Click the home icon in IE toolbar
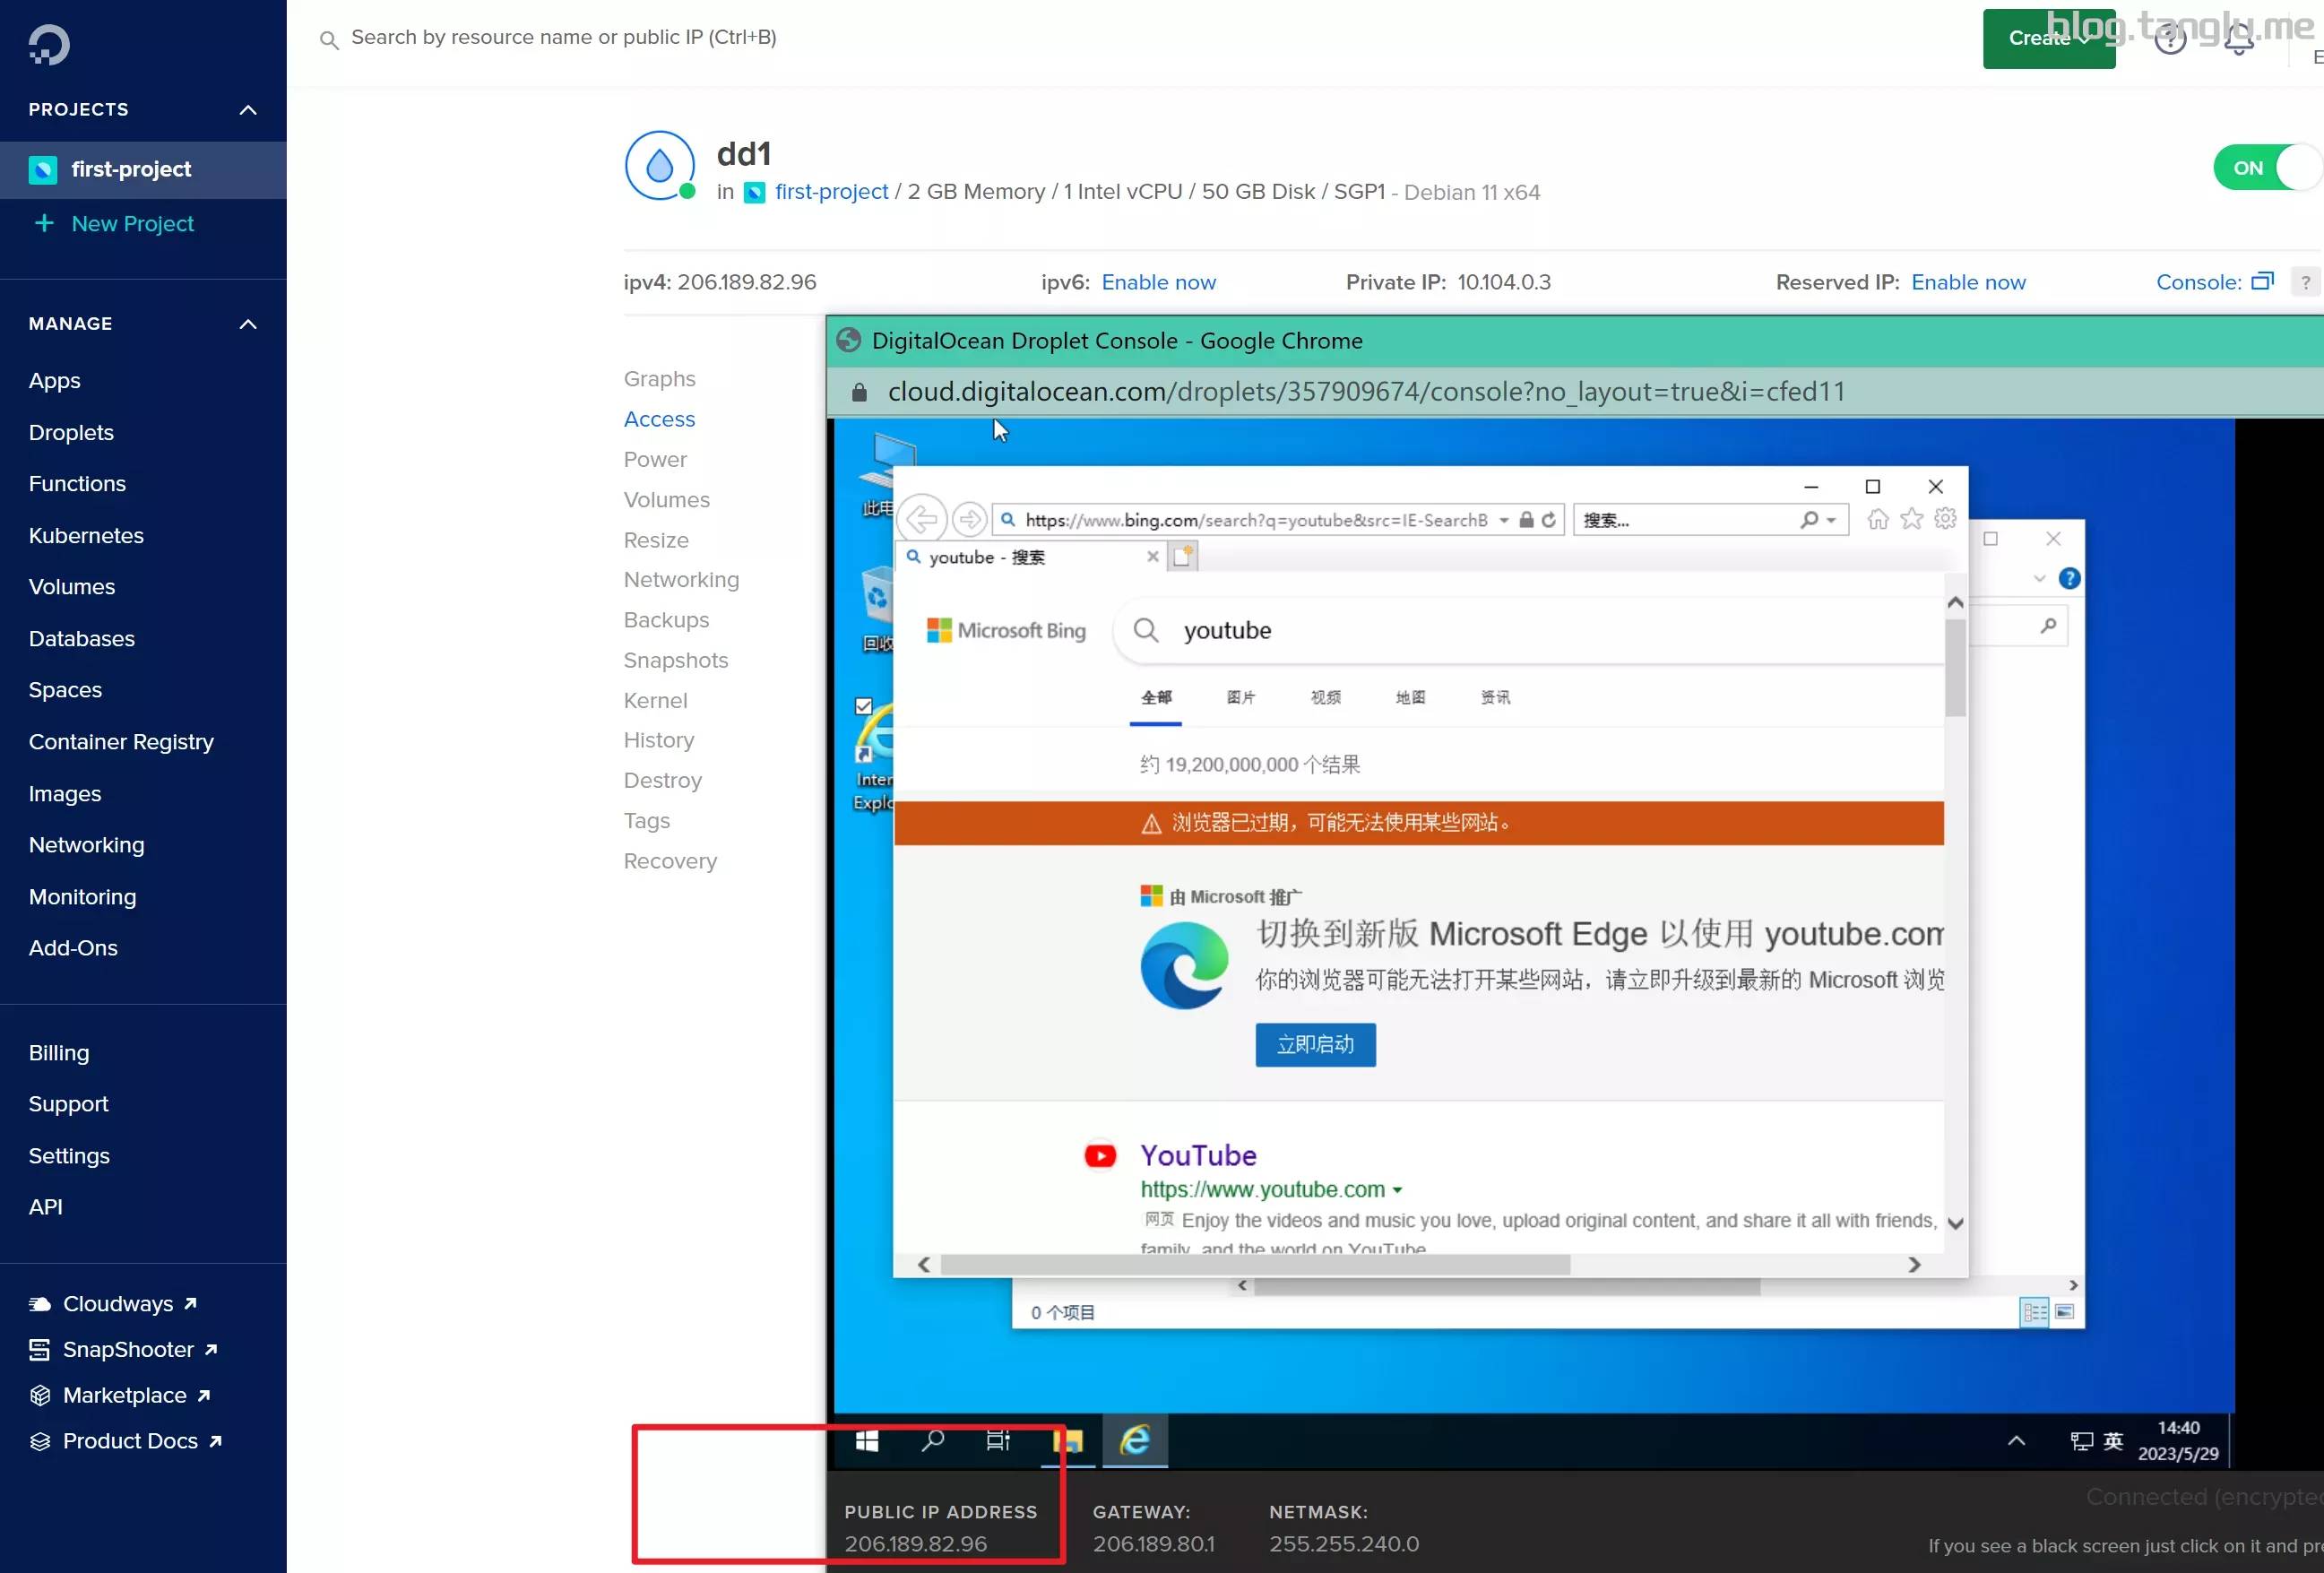The image size is (2324, 1573). click(x=1877, y=519)
